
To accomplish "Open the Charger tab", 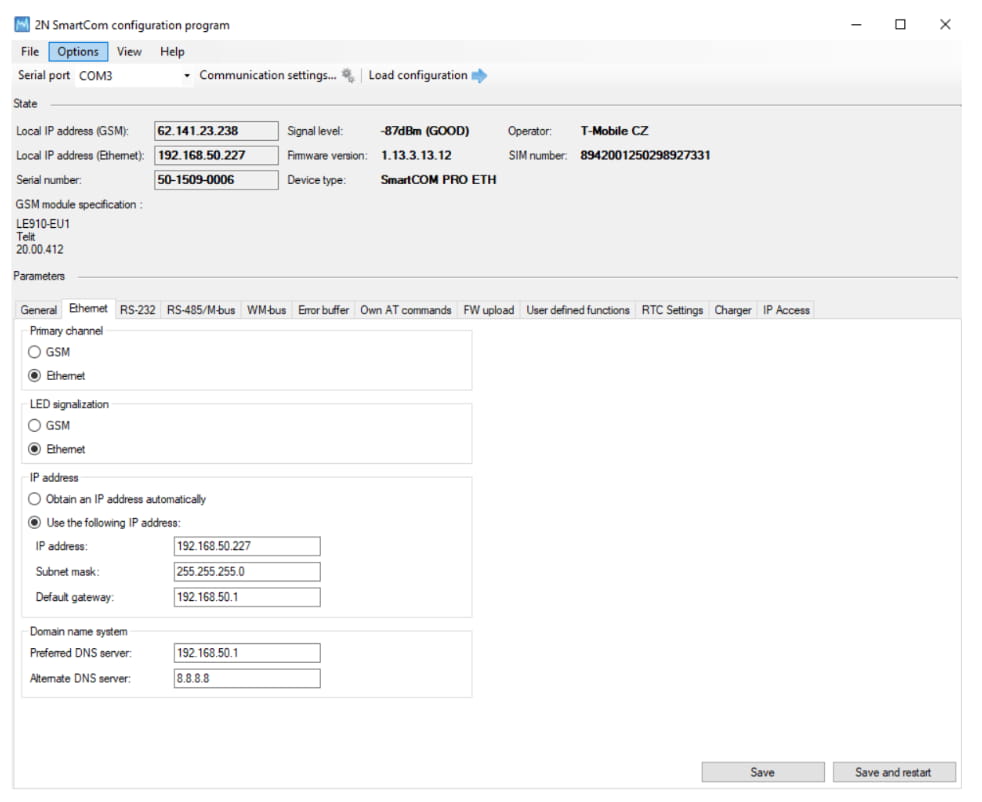I will coord(733,310).
